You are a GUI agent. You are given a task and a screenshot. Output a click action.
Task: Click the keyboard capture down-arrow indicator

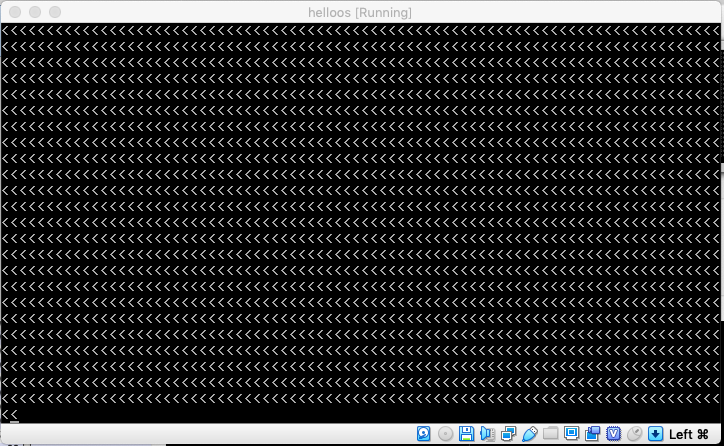pyautogui.click(x=655, y=434)
